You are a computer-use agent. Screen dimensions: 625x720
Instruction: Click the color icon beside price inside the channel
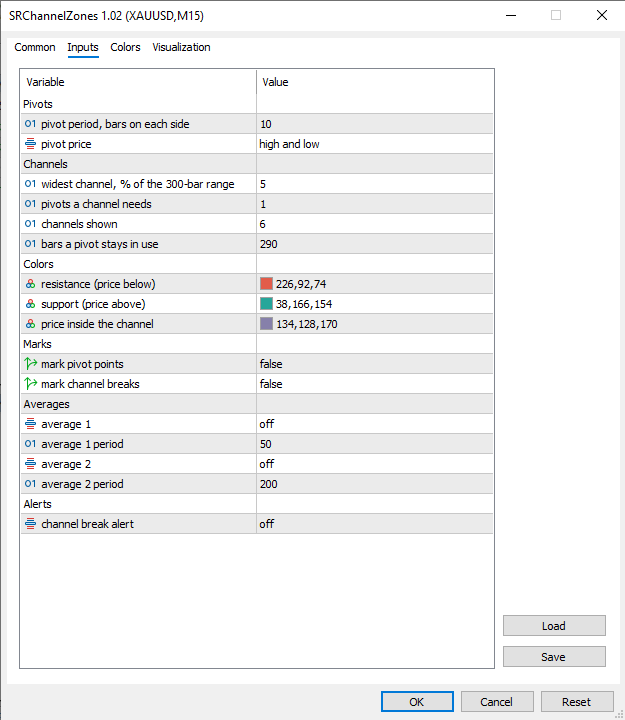(x=30, y=324)
